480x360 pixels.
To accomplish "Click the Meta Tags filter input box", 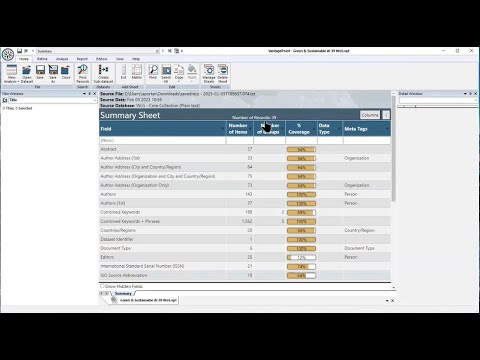I will 367,140.
